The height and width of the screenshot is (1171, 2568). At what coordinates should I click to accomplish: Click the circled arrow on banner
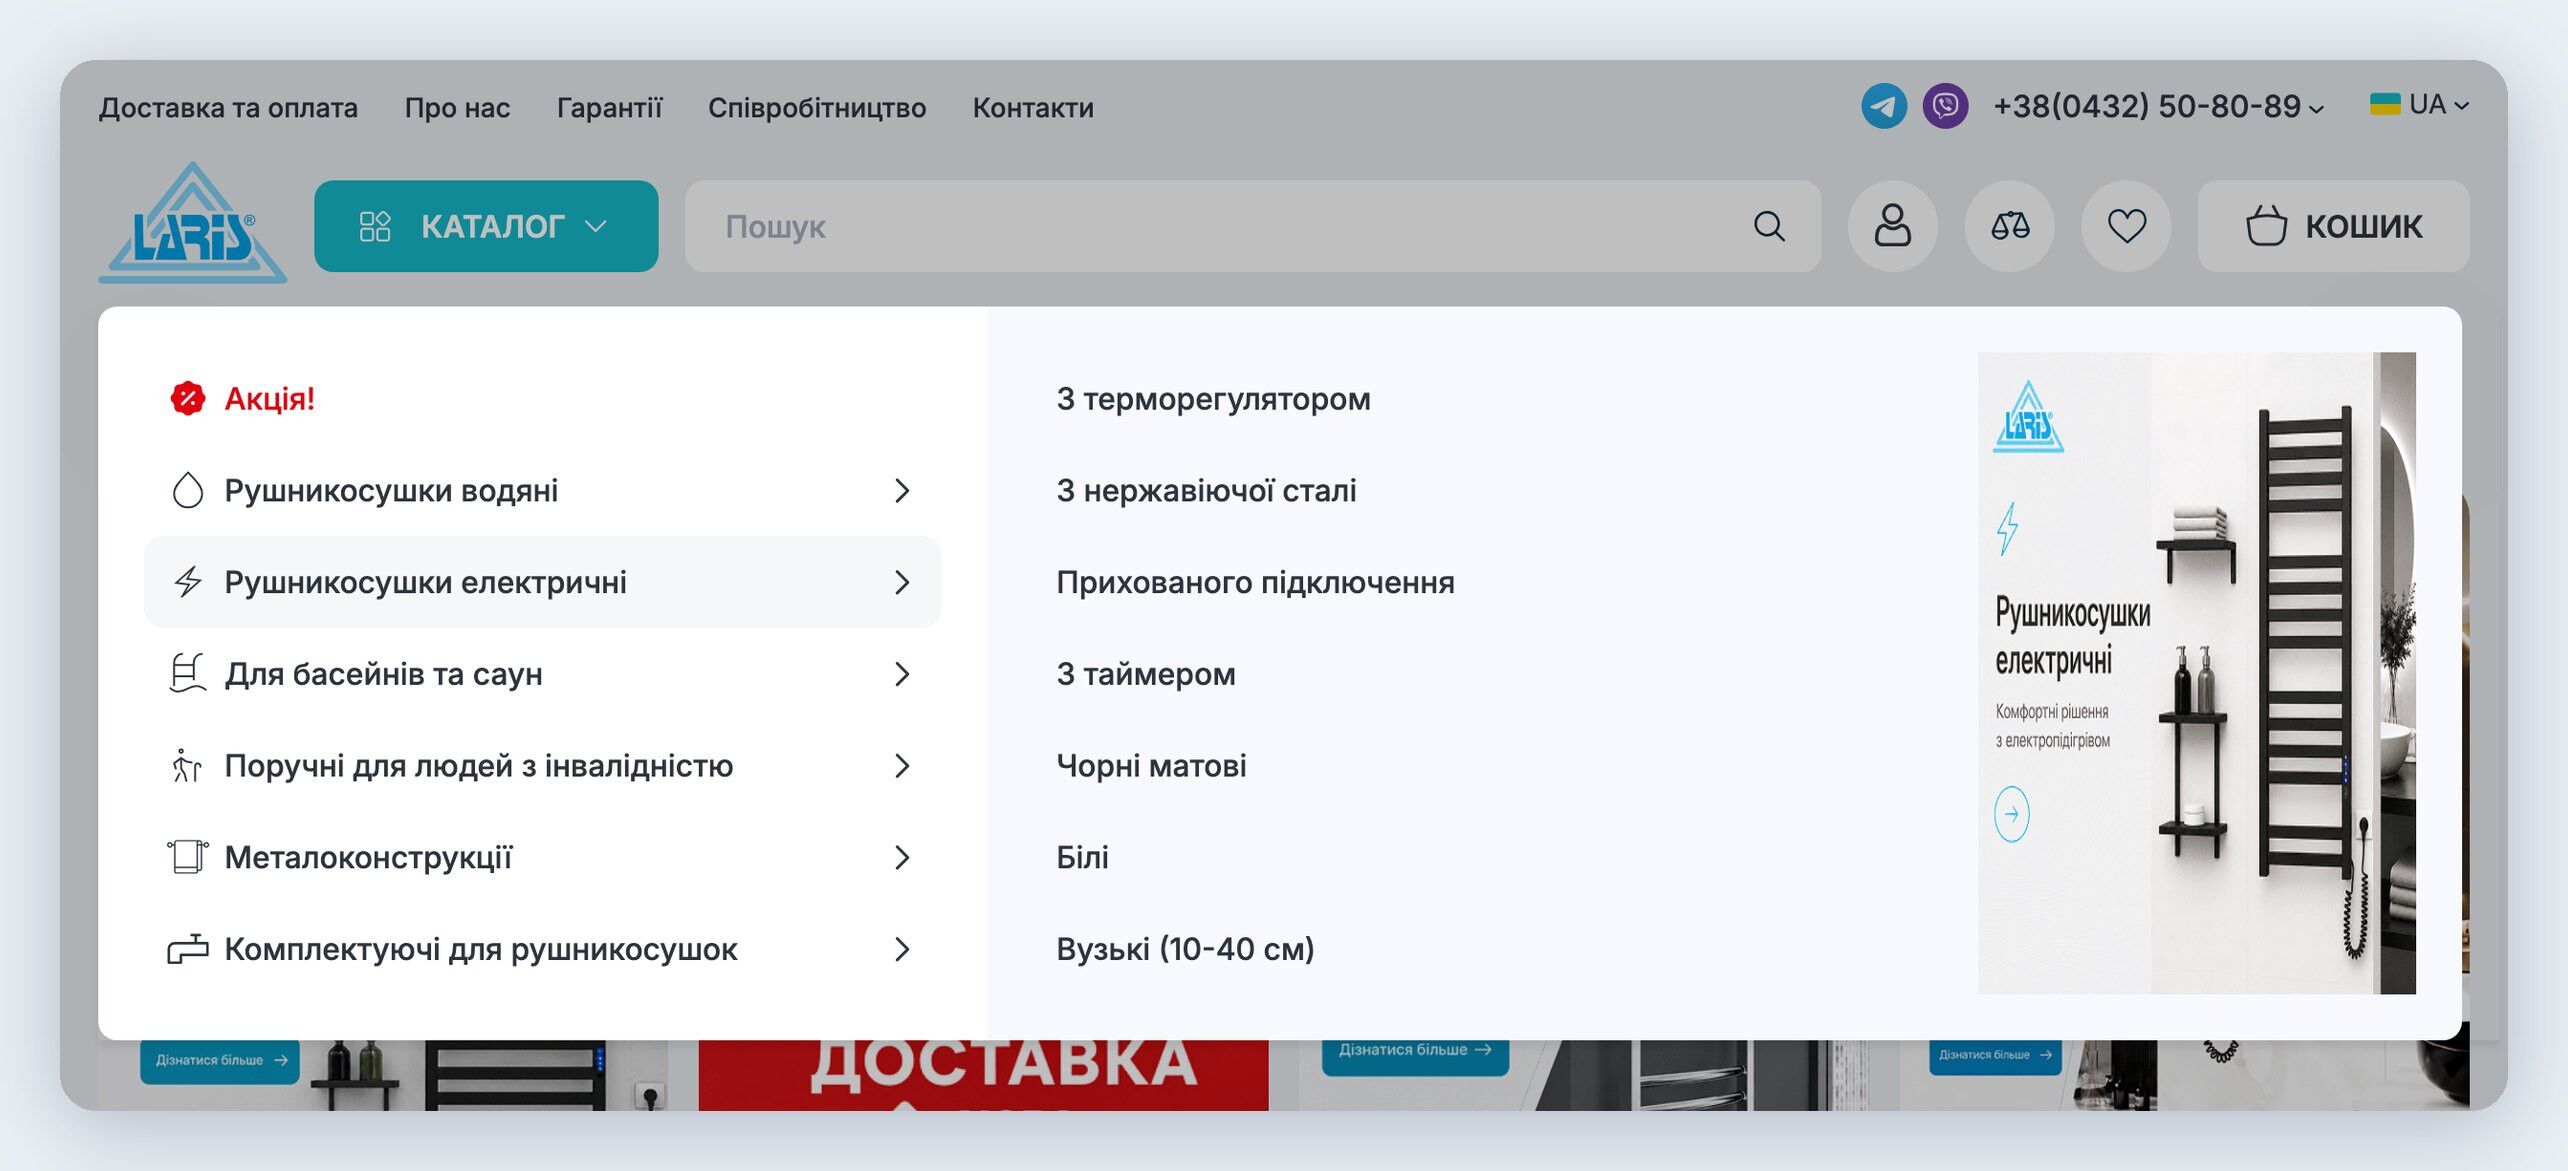tap(2011, 814)
